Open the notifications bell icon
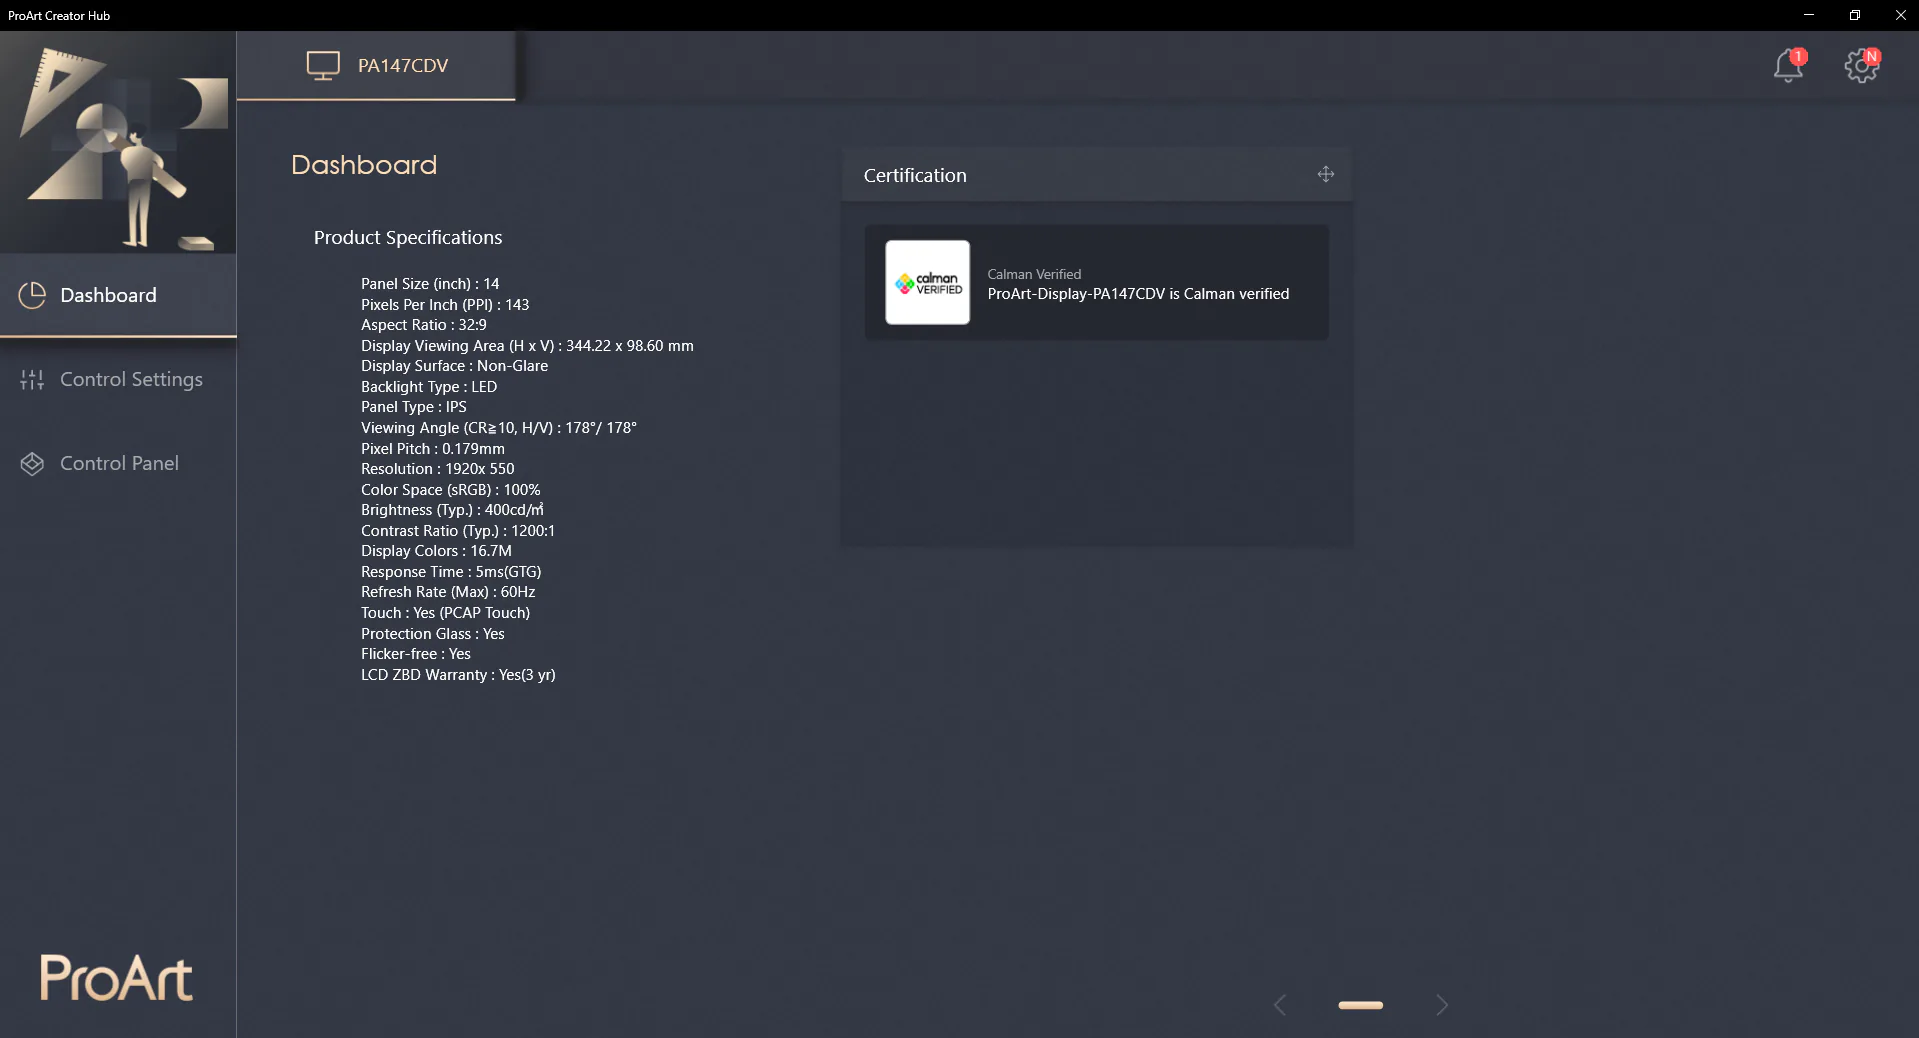Image resolution: width=1919 pixels, height=1038 pixels. pos(1788,66)
